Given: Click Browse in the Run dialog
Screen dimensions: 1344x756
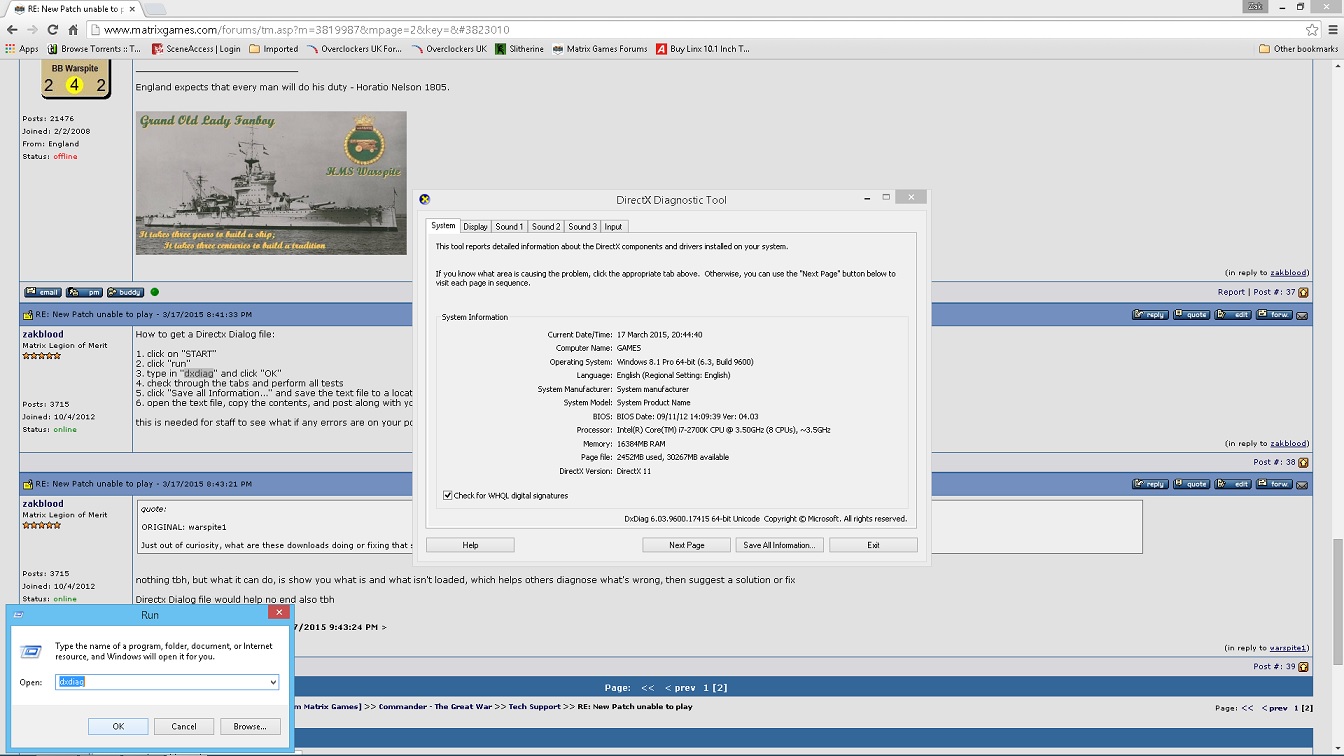Looking at the screenshot, I should [250, 726].
